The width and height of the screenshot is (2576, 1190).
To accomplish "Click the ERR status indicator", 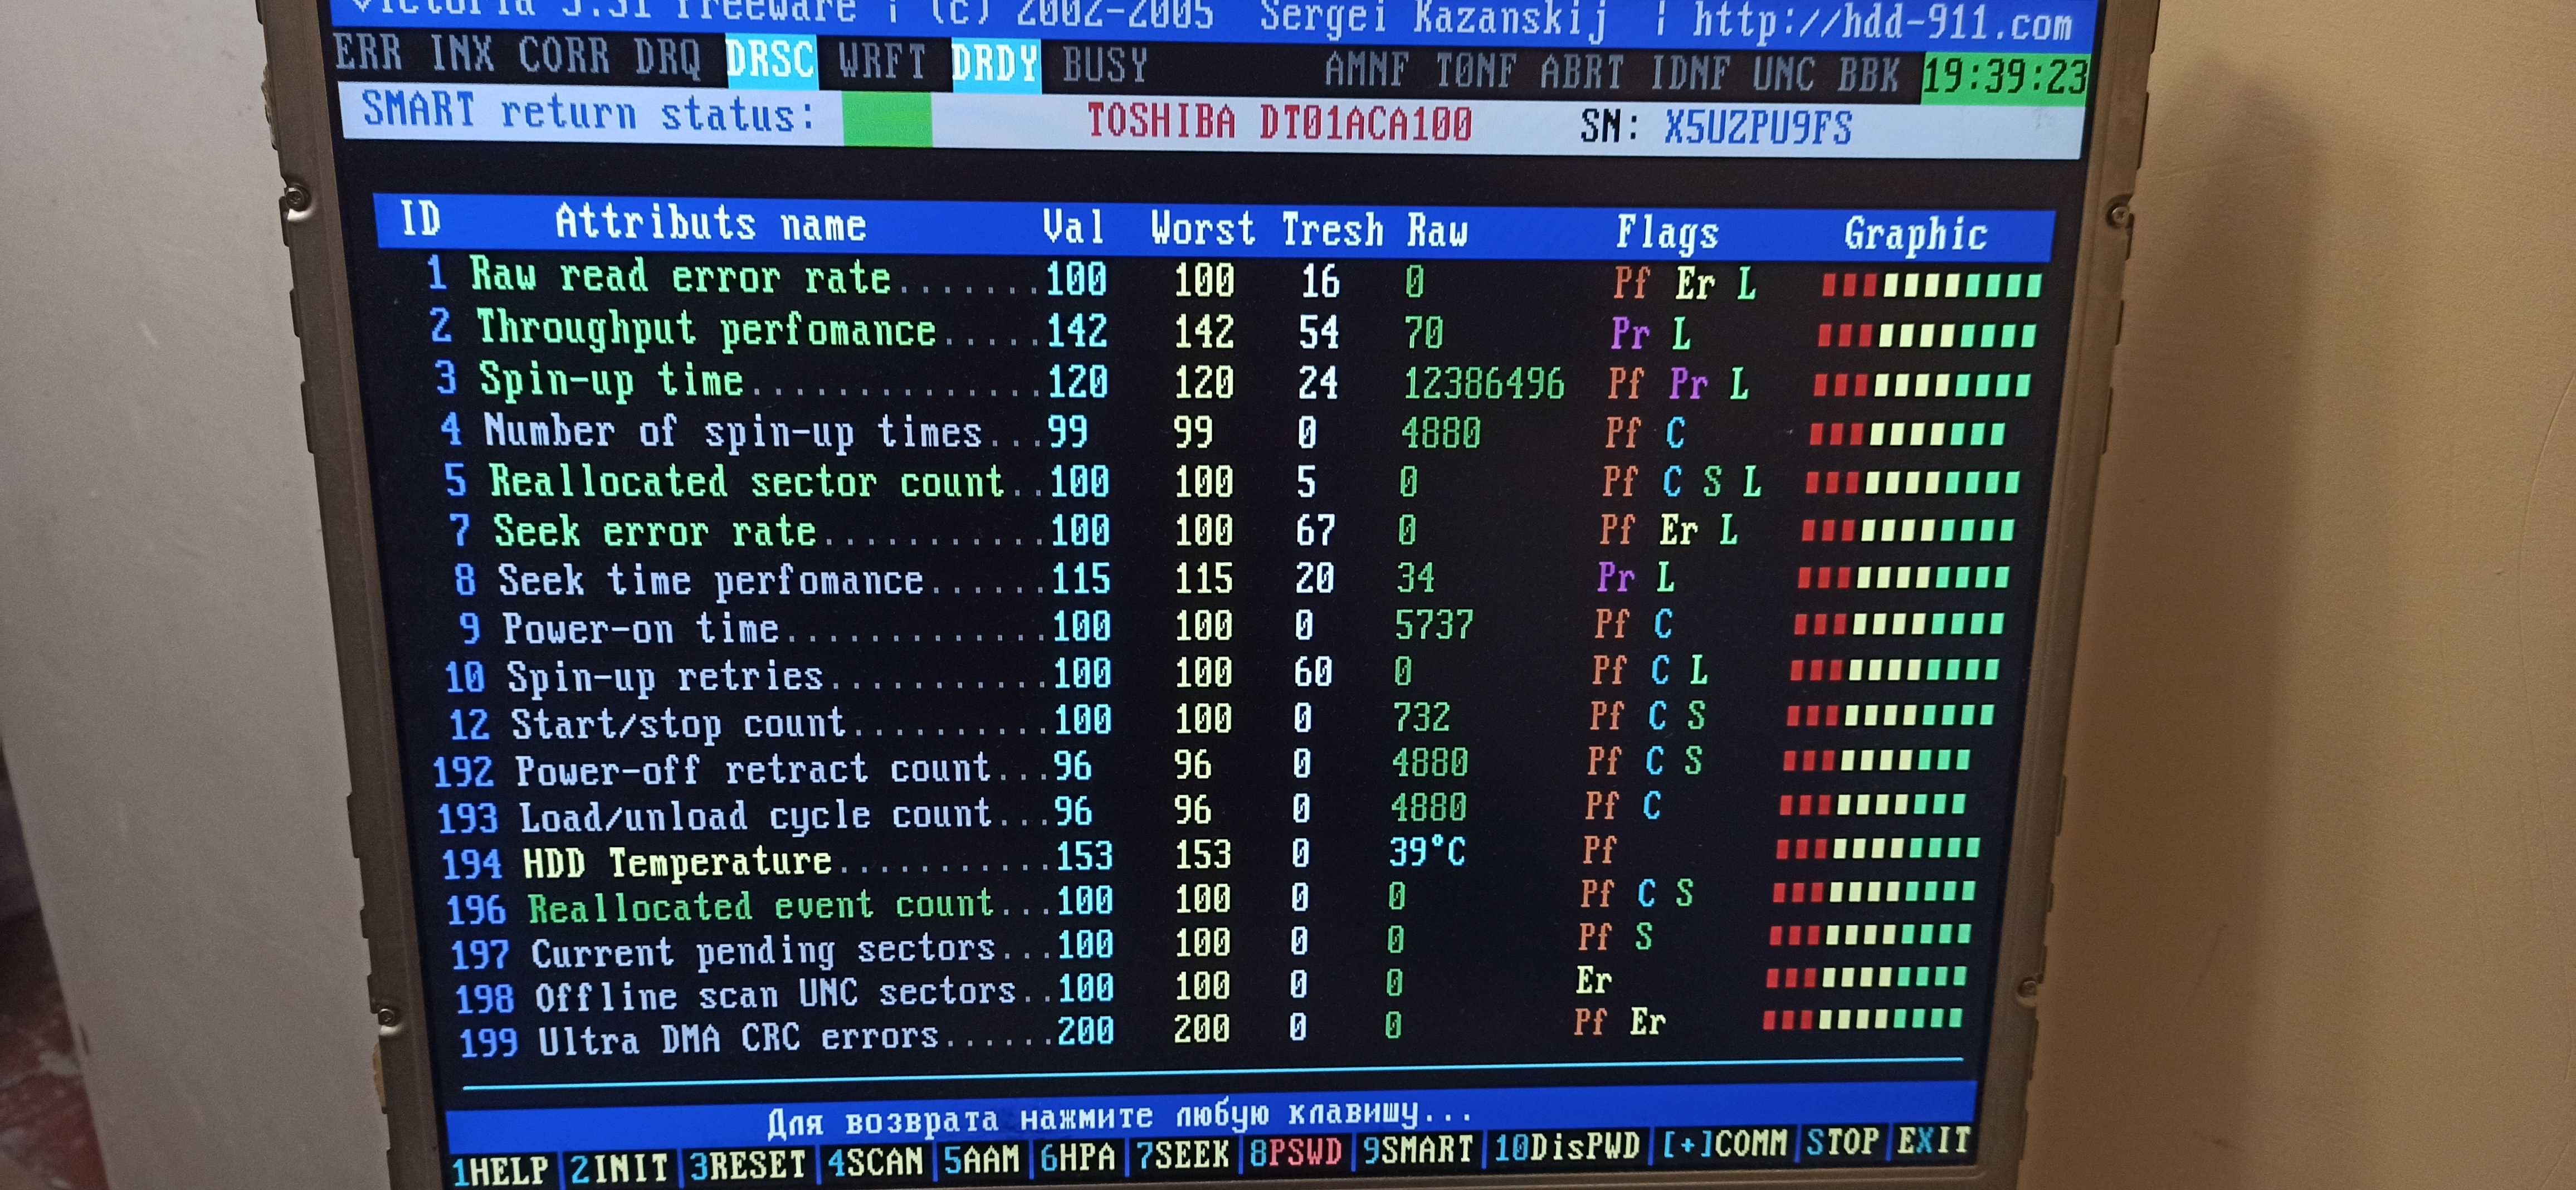I will click(368, 52).
